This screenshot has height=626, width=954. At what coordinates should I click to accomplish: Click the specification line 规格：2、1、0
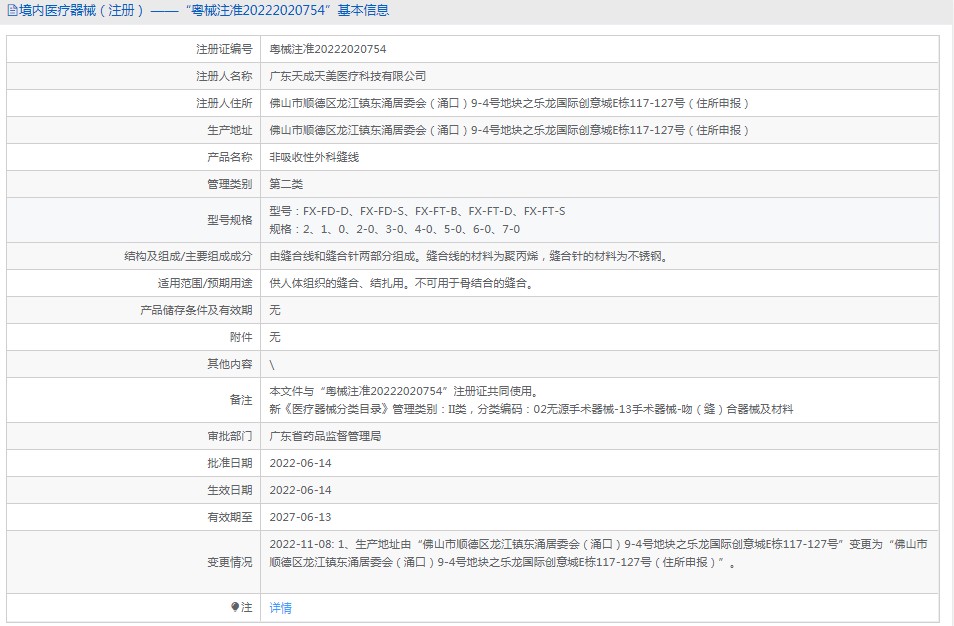(395, 229)
